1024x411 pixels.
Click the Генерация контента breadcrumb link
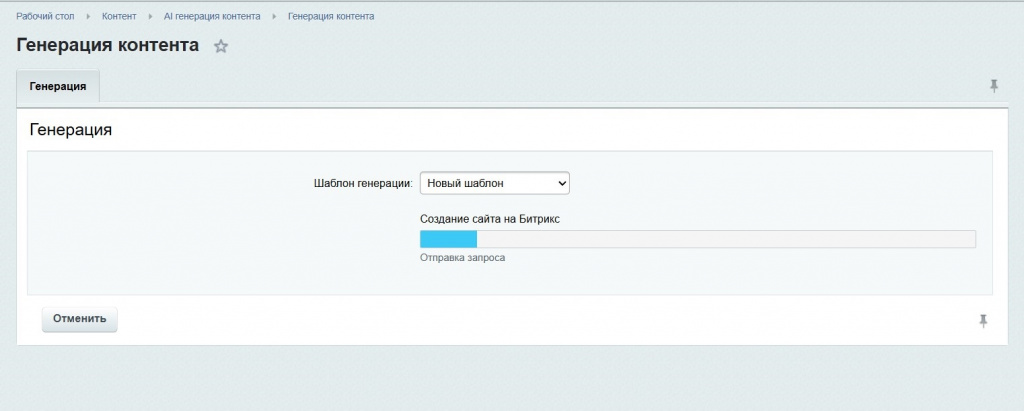(x=331, y=17)
